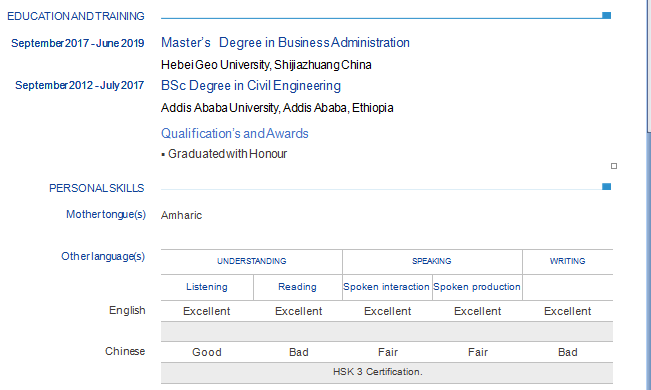Click the September 2017 - June 2019 date

click(x=78, y=43)
